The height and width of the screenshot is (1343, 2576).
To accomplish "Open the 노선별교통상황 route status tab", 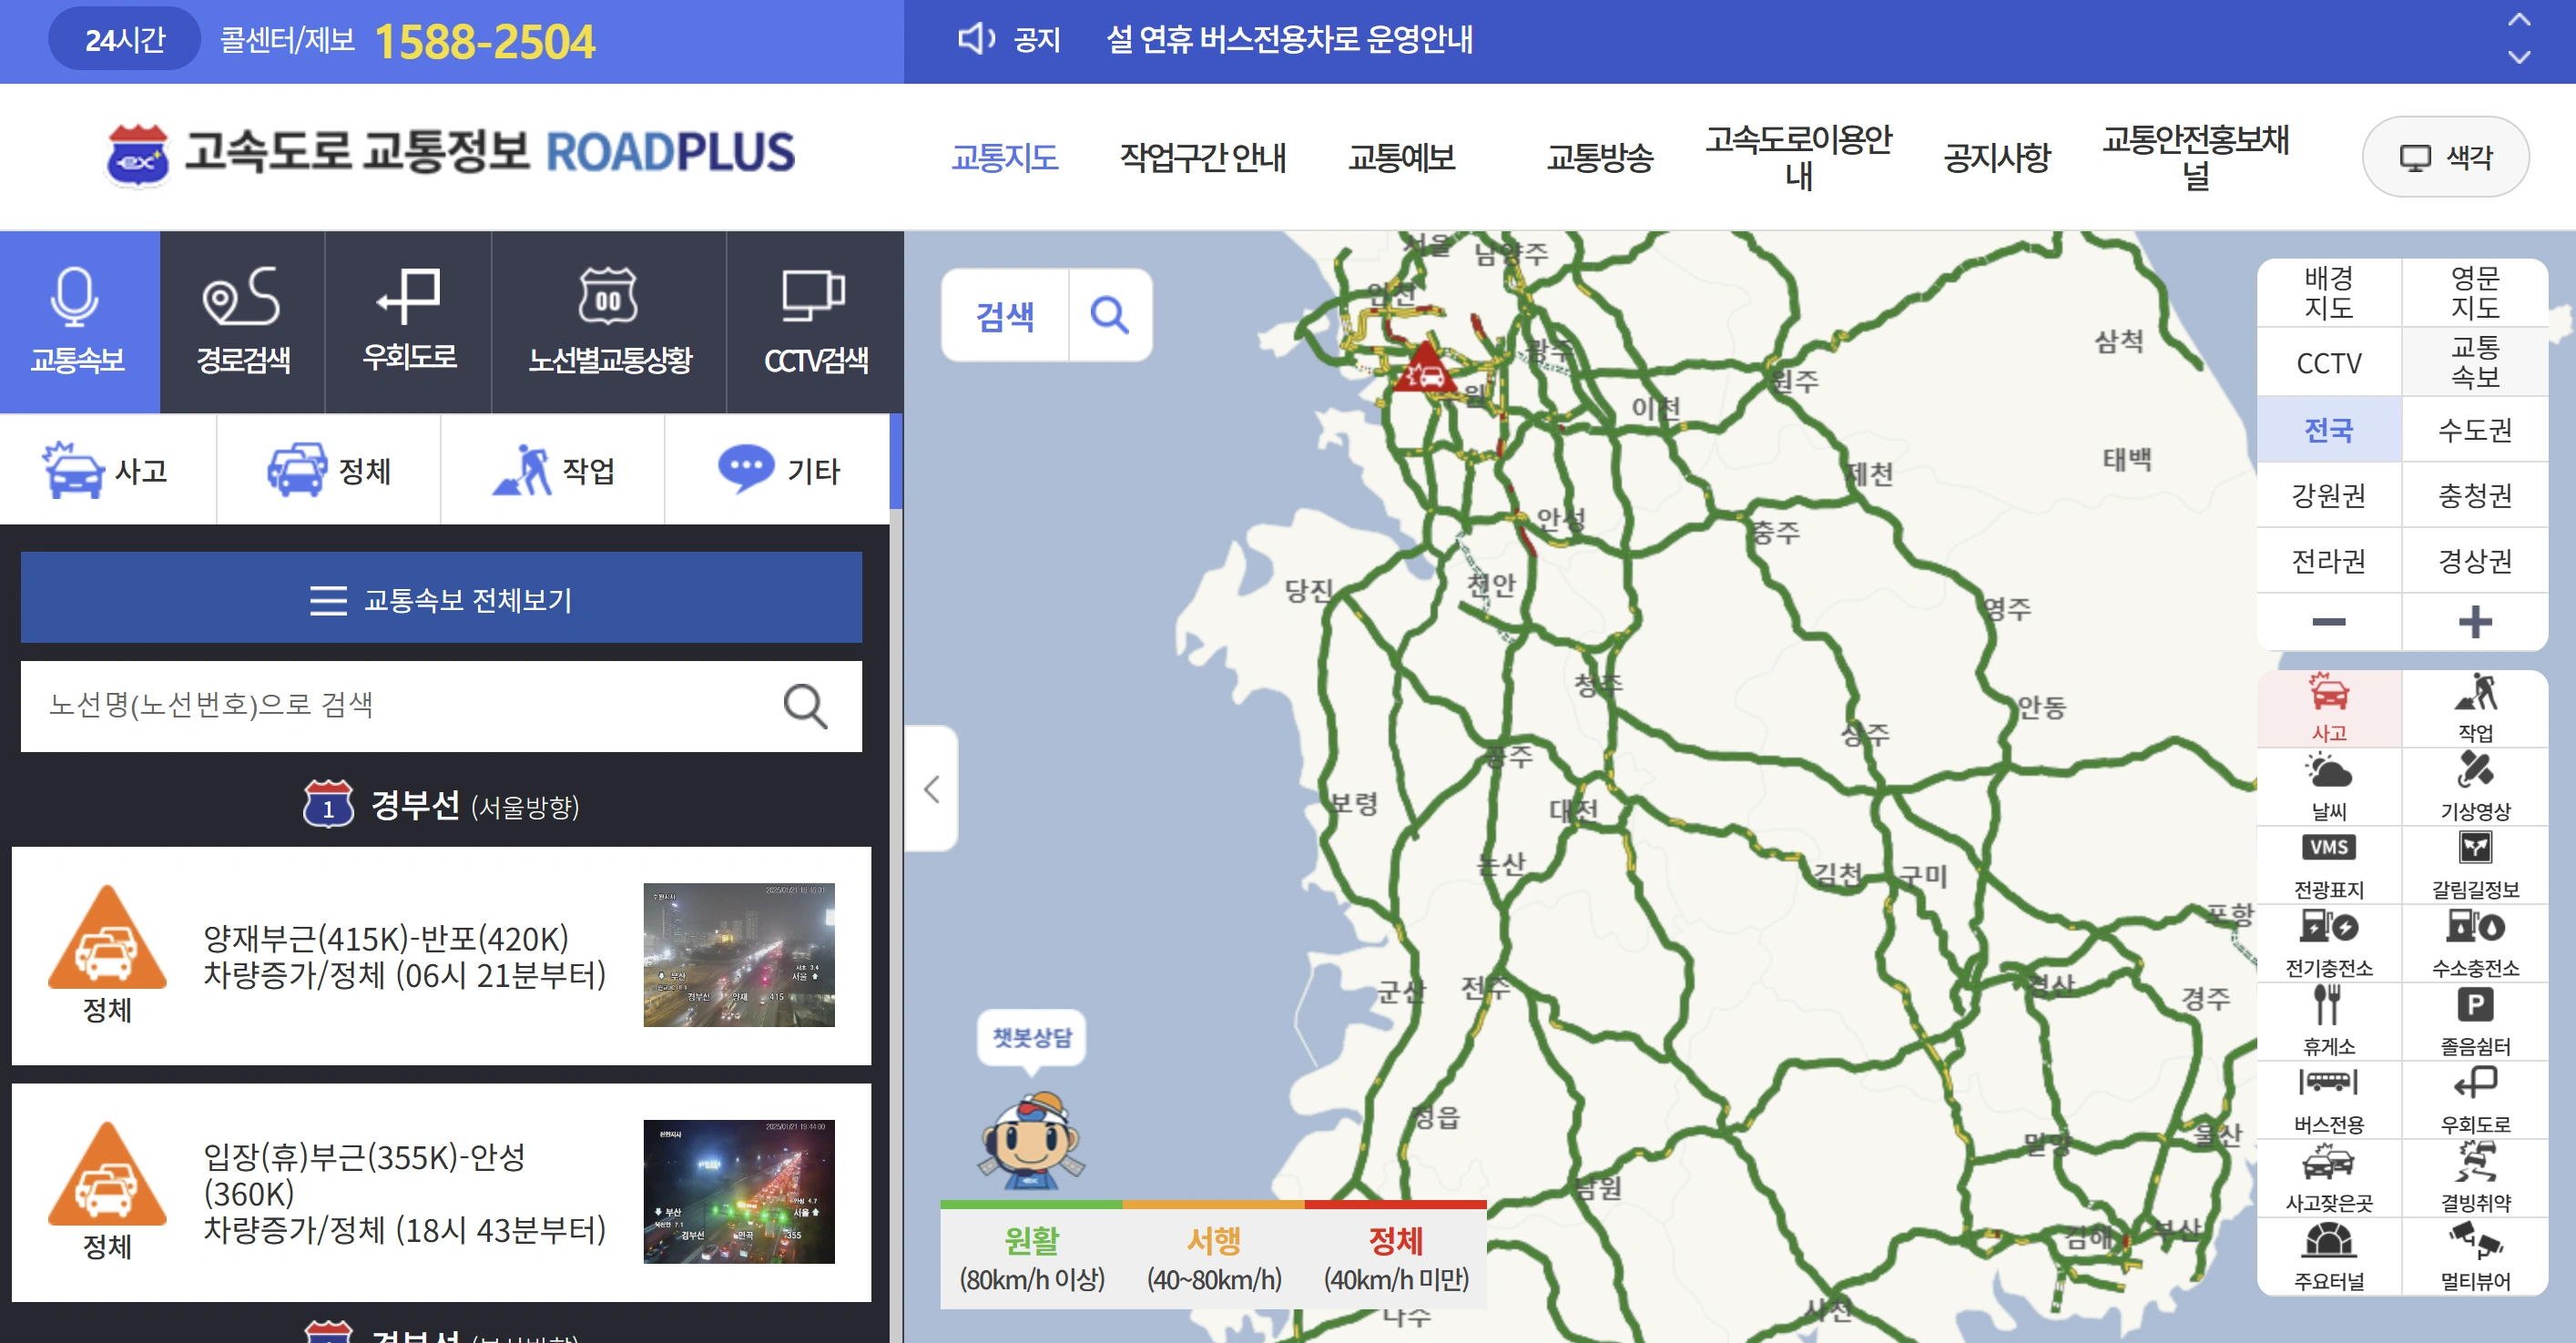I will (x=609, y=322).
